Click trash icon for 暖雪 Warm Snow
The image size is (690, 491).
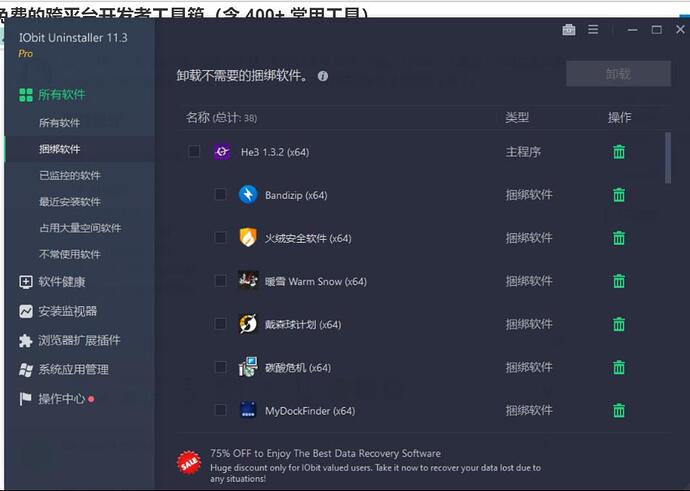pyautogui.click(x=619, y=281)
